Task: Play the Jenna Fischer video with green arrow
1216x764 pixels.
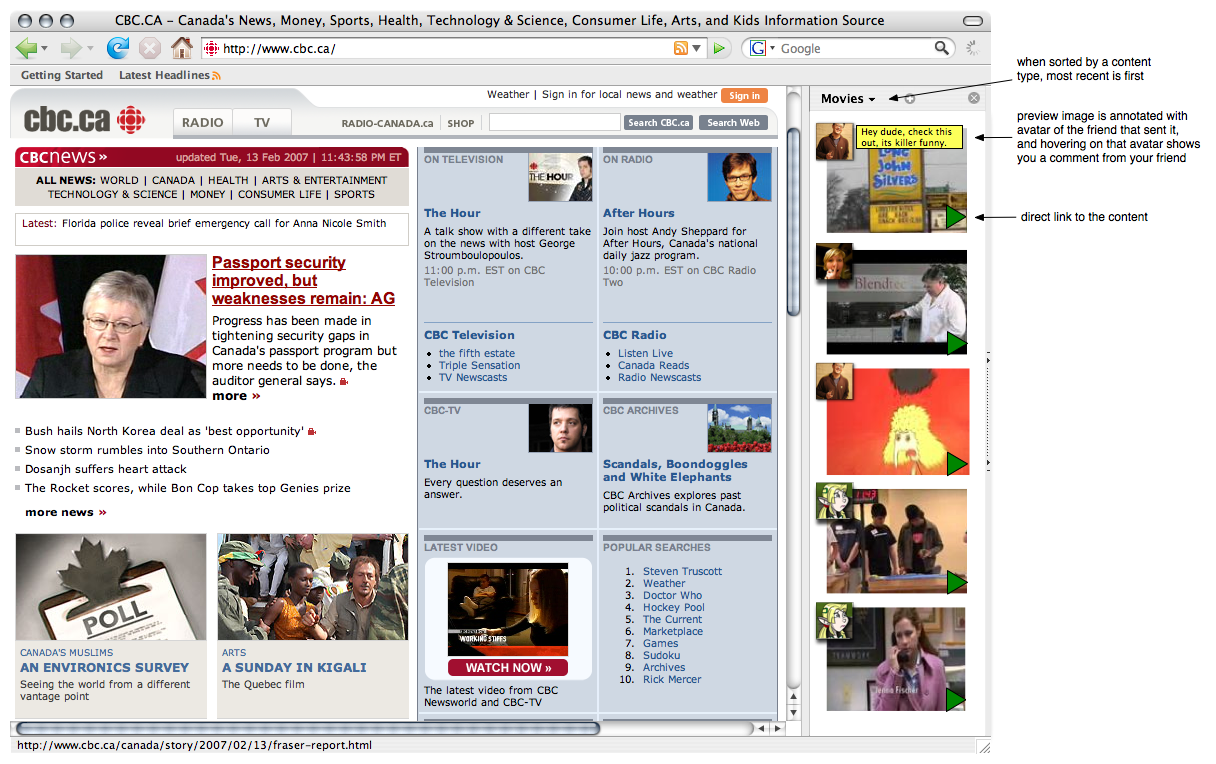Action: point(955,699)
